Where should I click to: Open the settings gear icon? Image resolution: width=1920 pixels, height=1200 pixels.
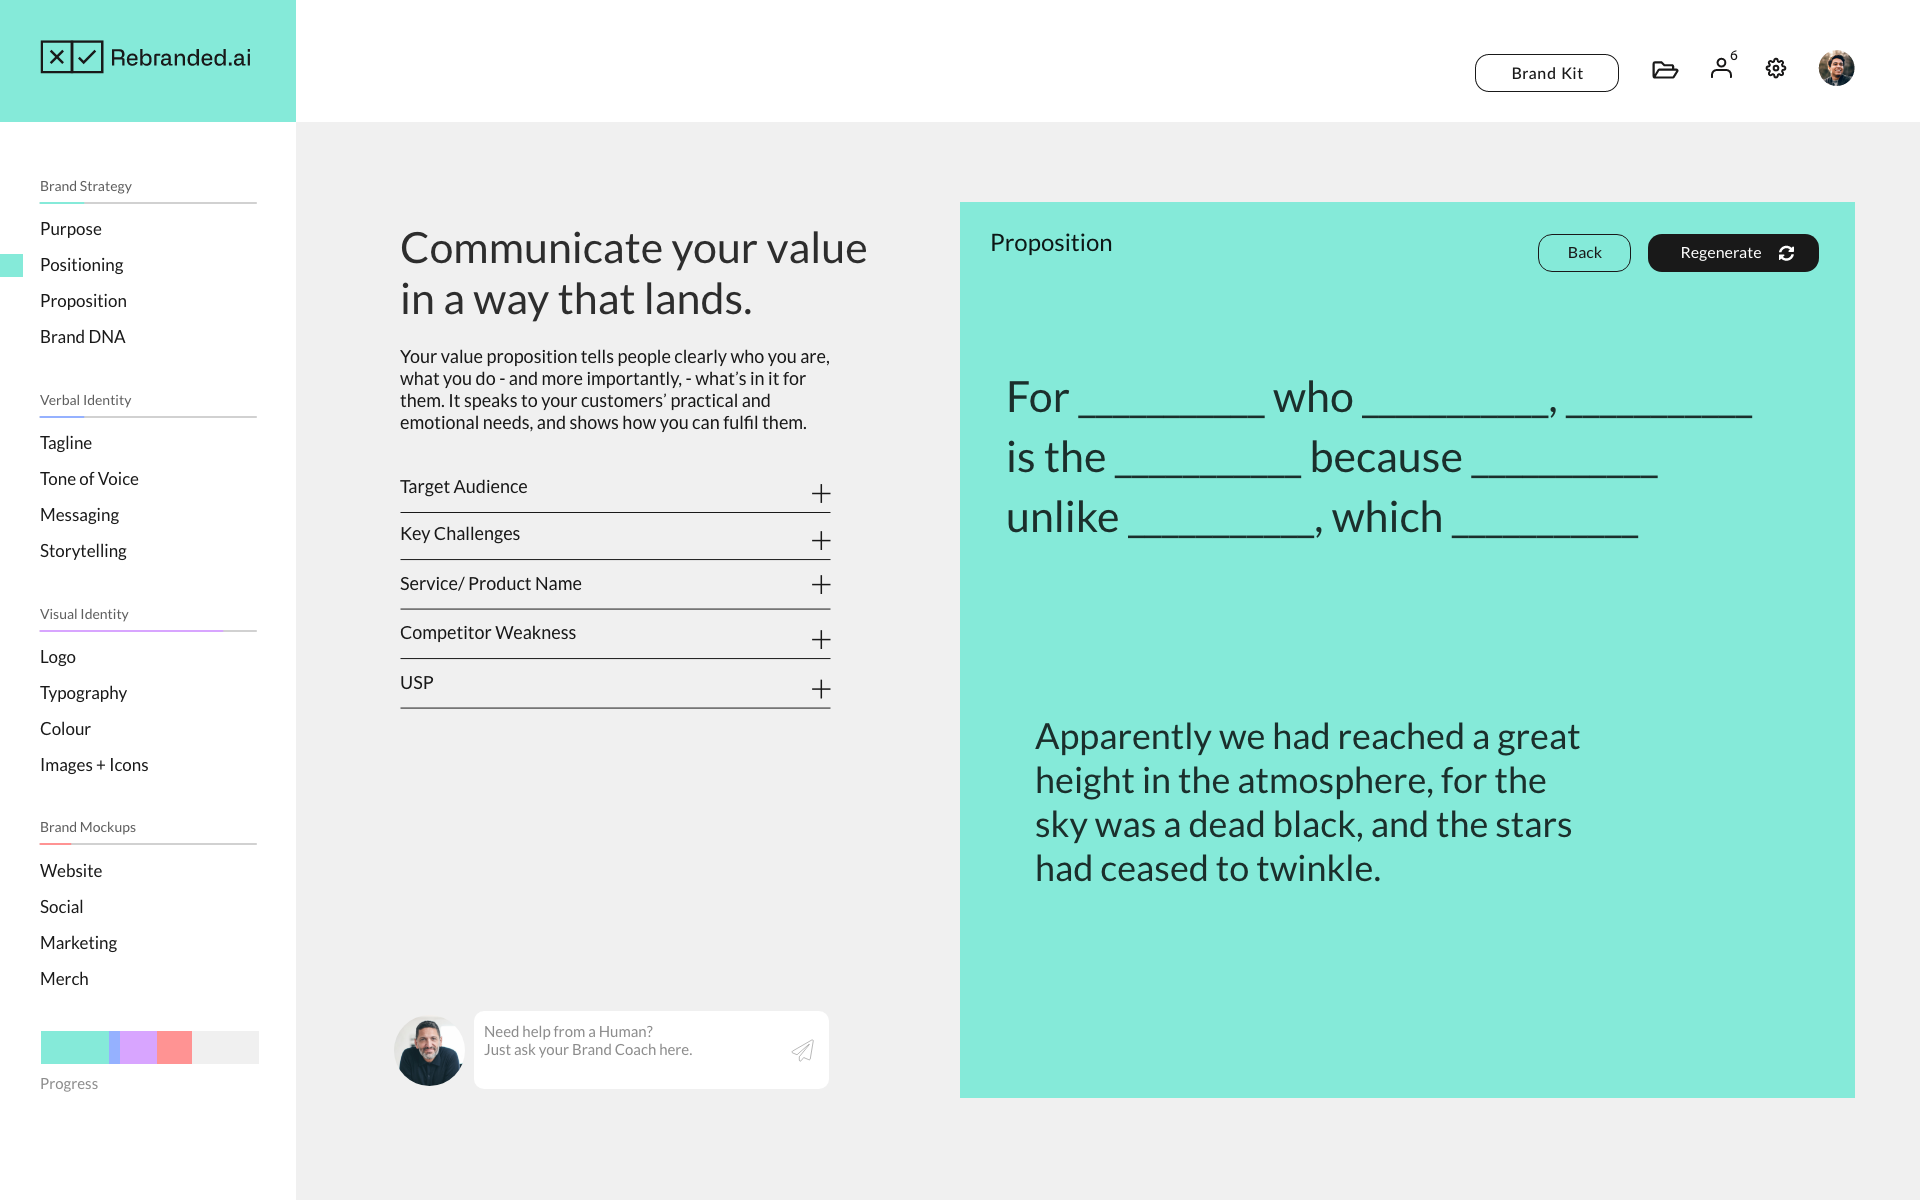pos(1776,68)
